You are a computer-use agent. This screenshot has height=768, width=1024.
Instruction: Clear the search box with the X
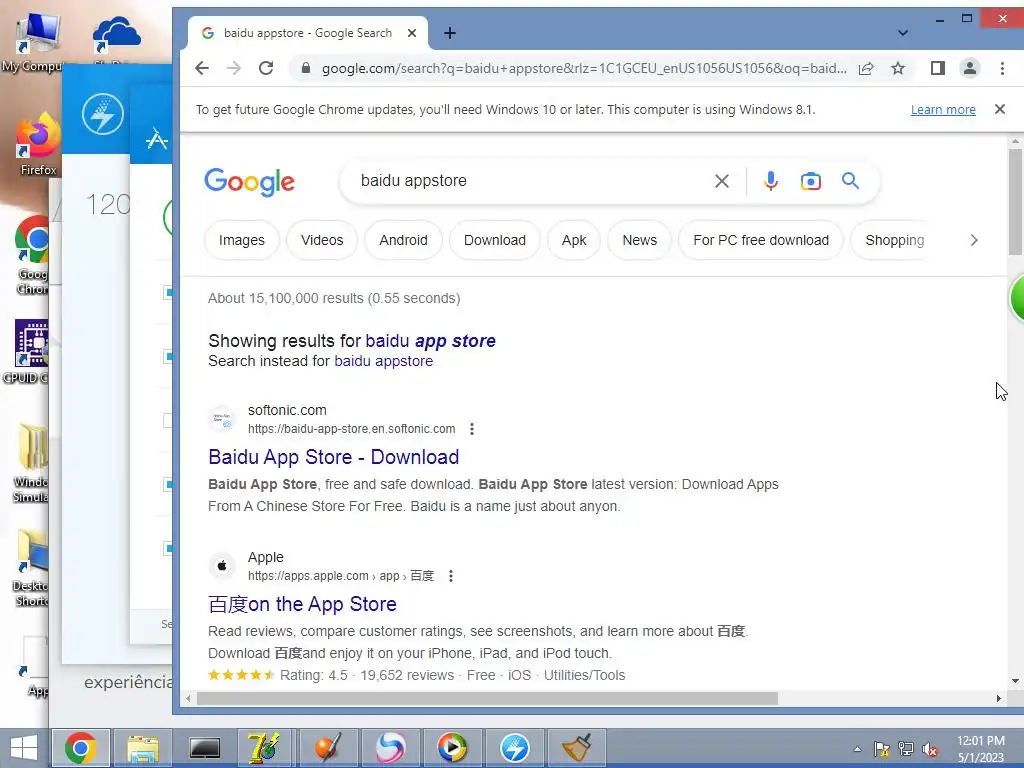click(722, 181)
